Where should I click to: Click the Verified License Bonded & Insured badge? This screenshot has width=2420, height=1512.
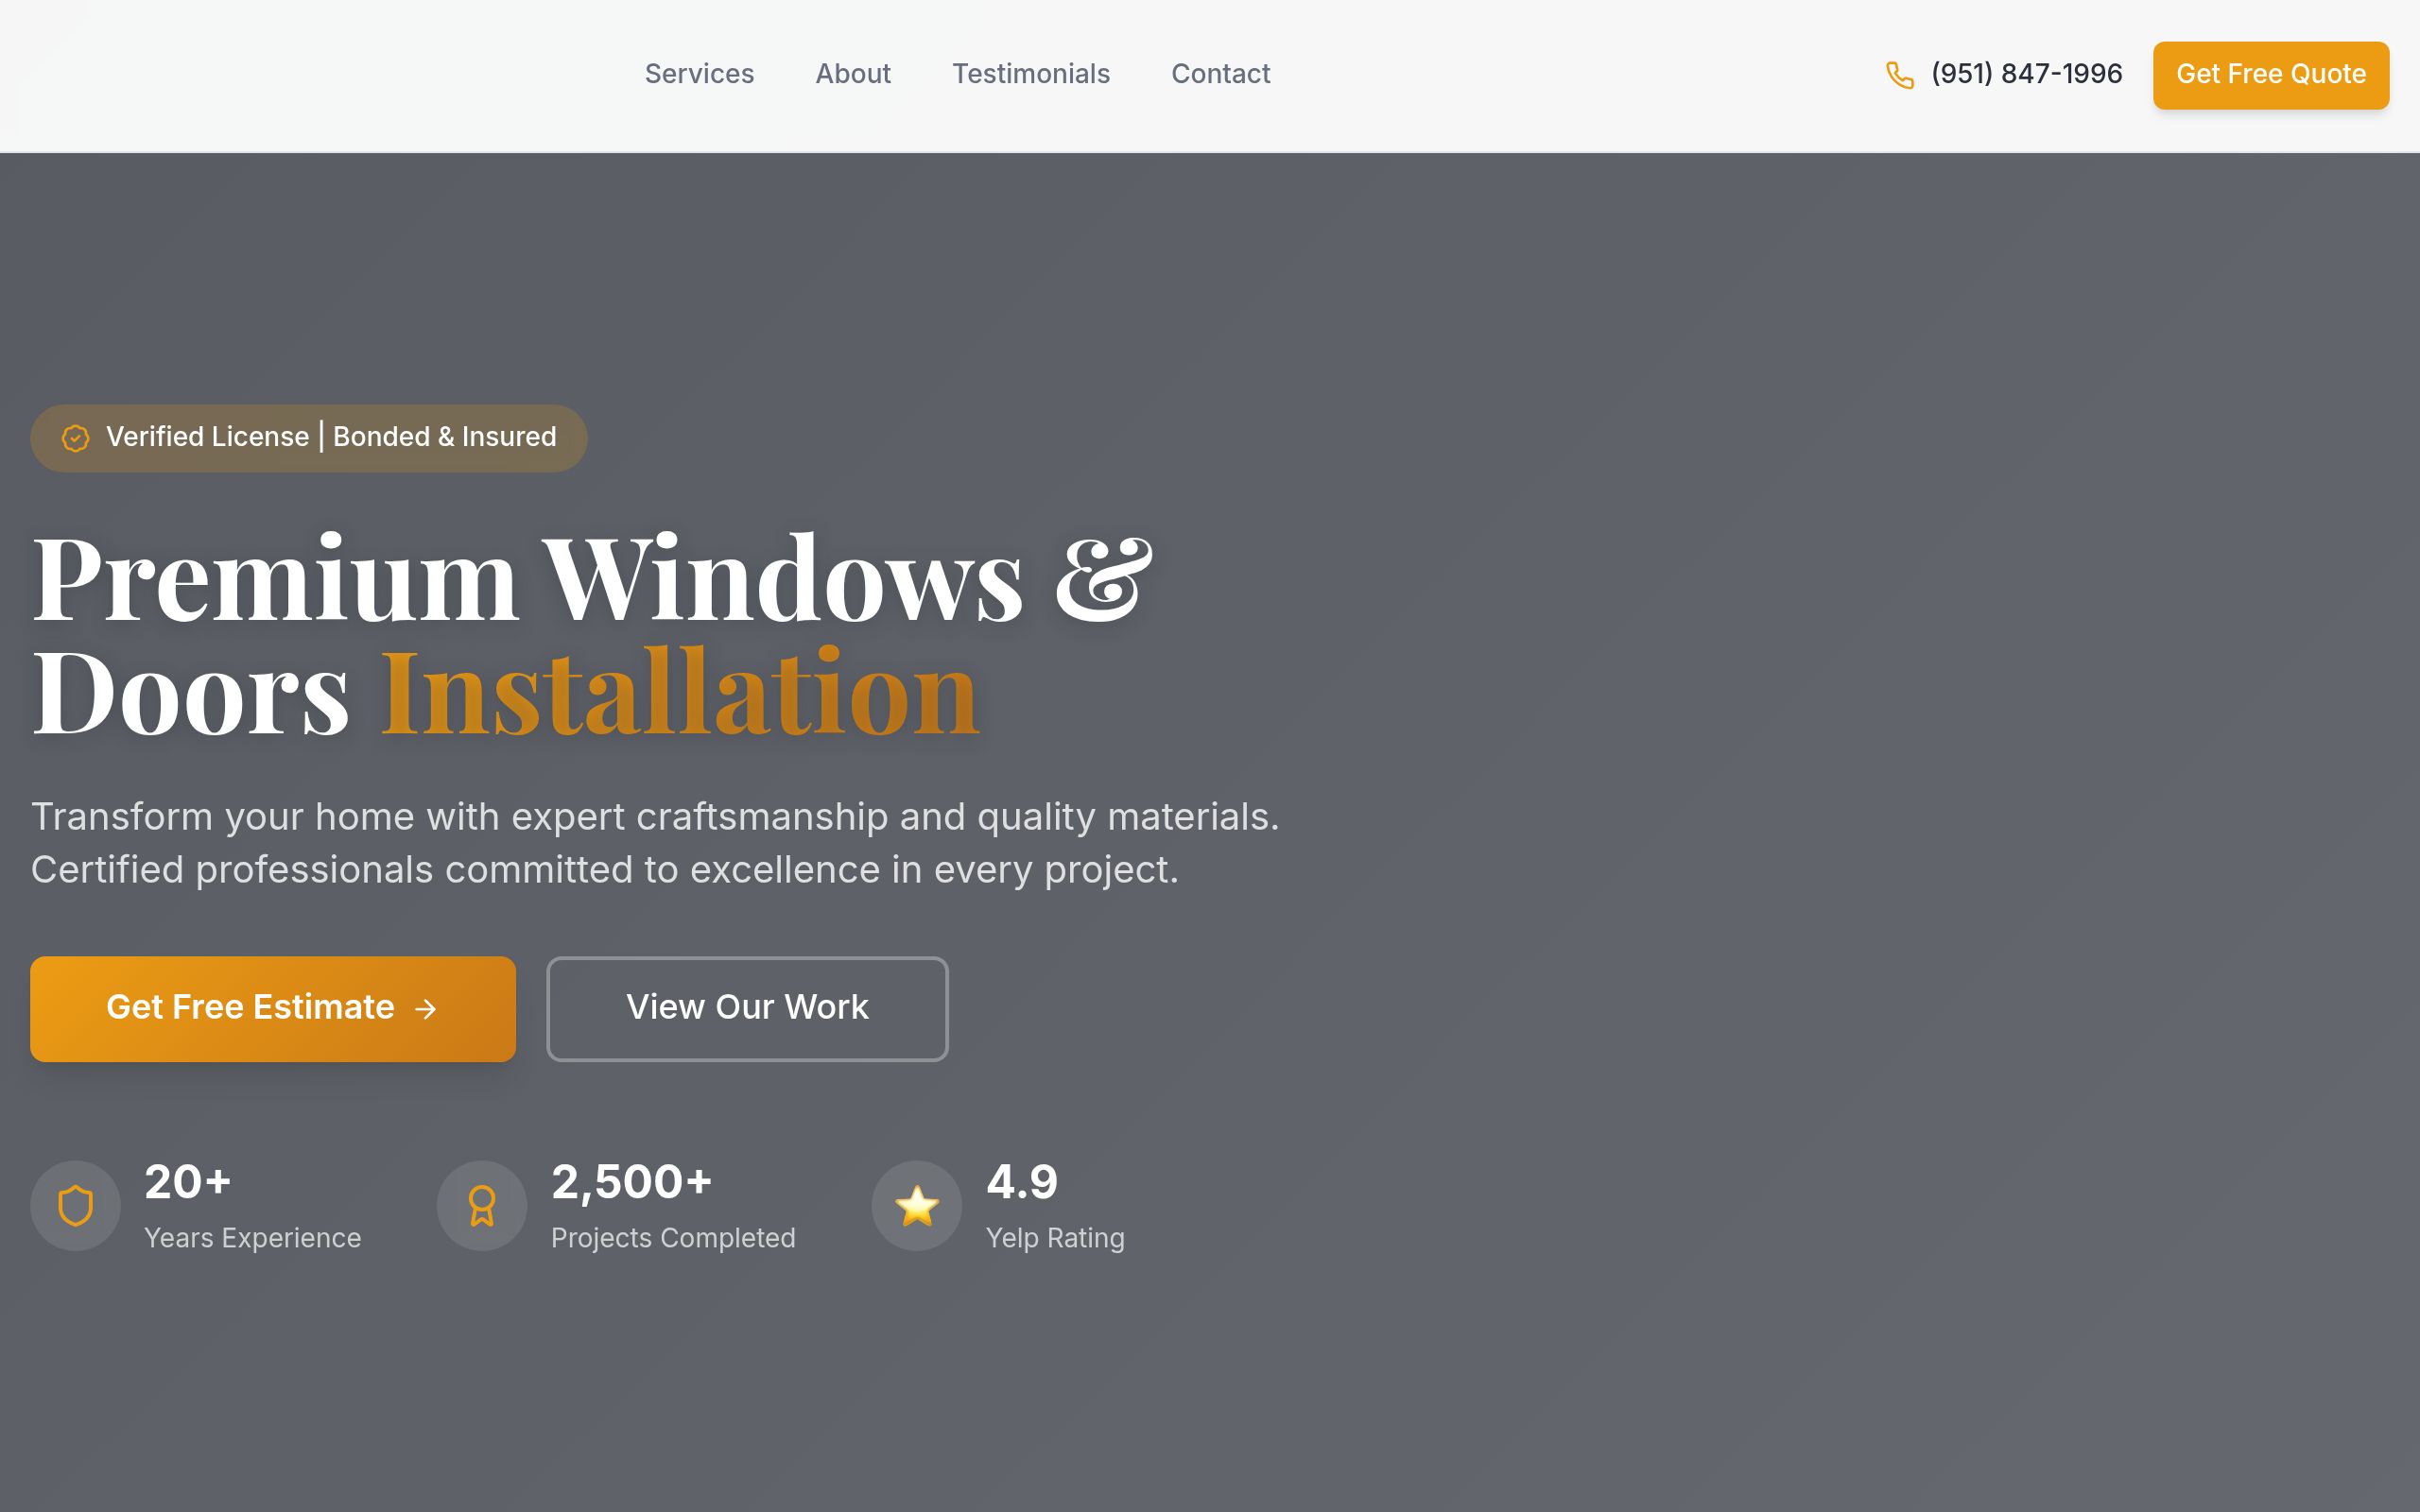tap(309, 437)
